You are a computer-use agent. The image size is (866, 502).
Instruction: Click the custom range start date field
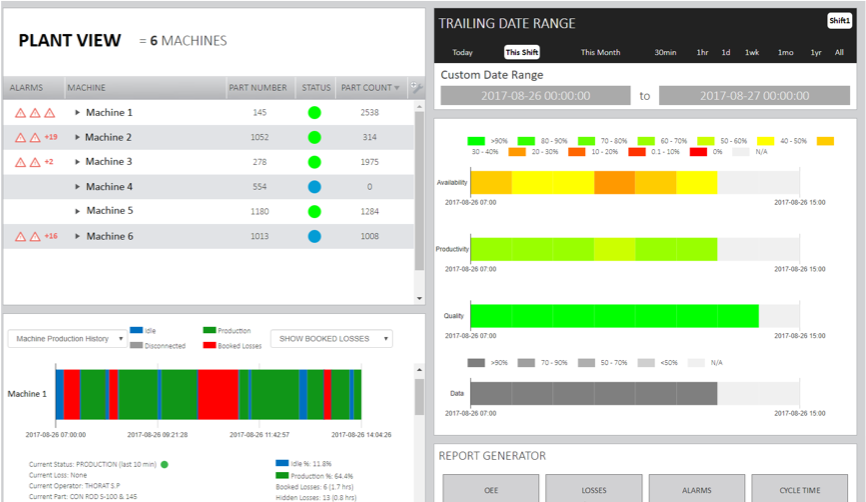[535, 96]
